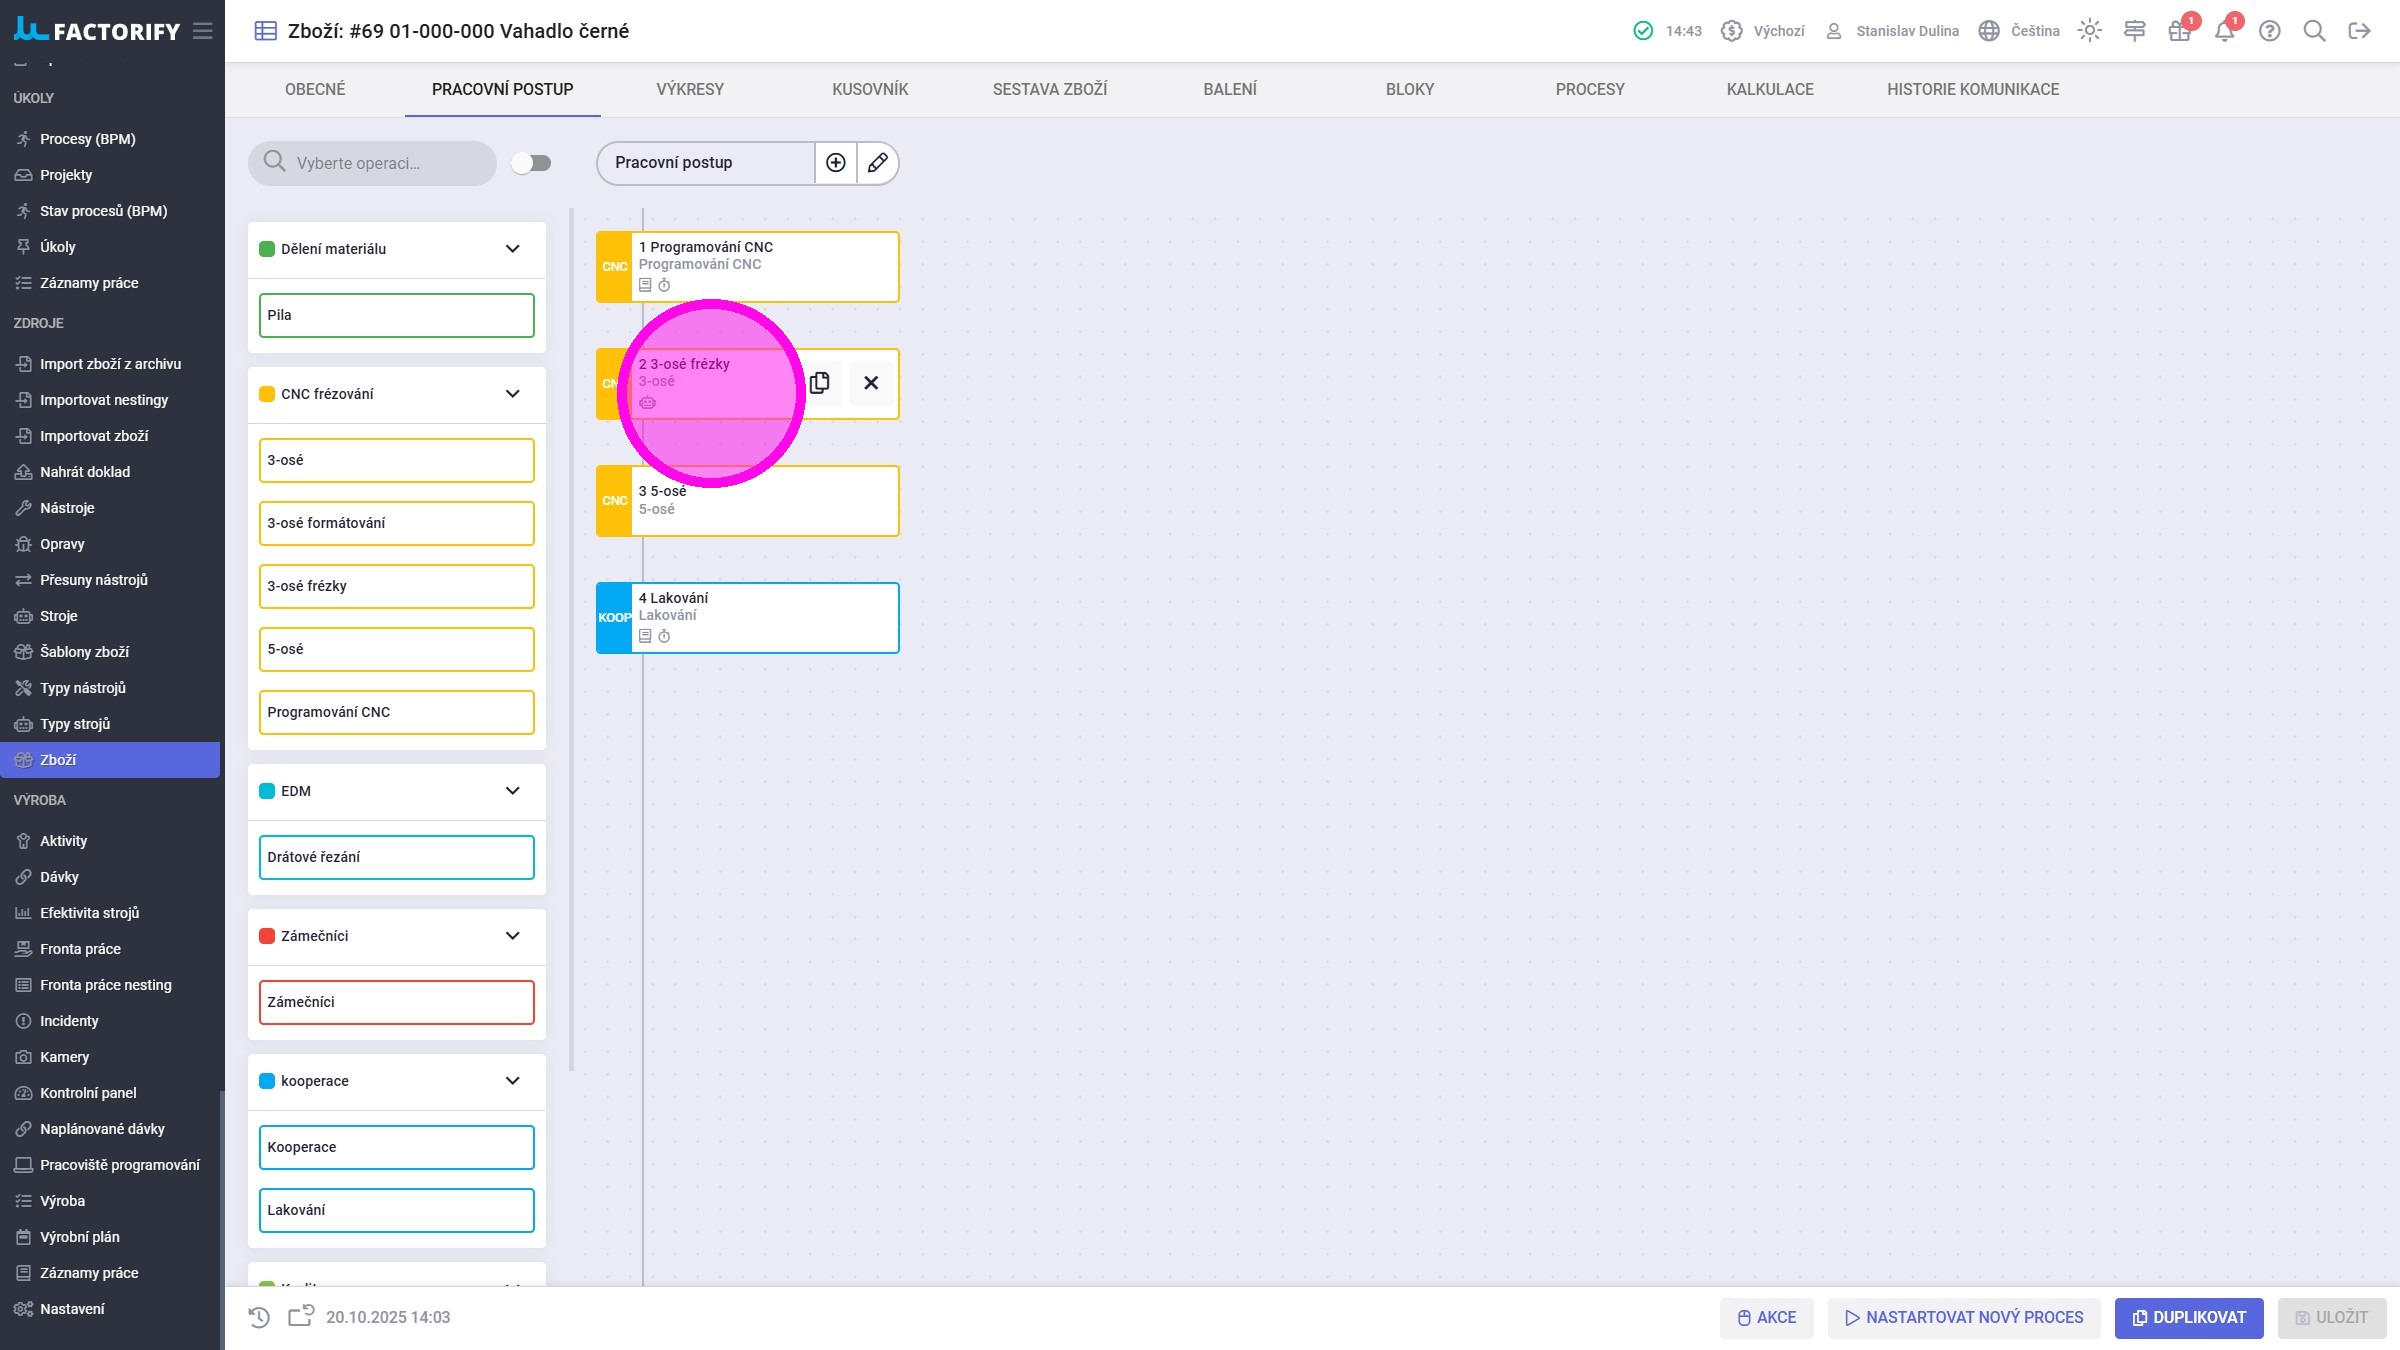Switch to the Kusovník tab
This screenshot has height=1350, width=2400.
(870, 89)
